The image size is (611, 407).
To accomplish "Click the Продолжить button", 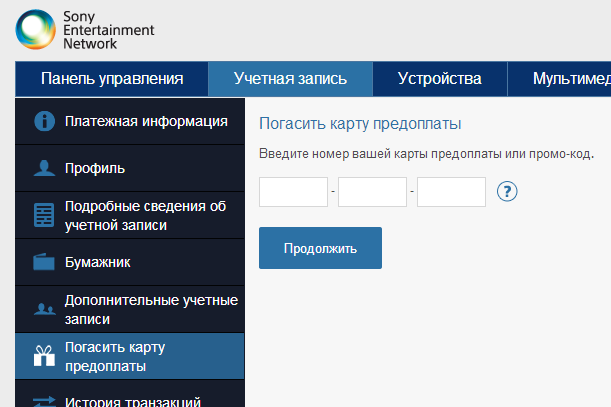I will [320, 248].
